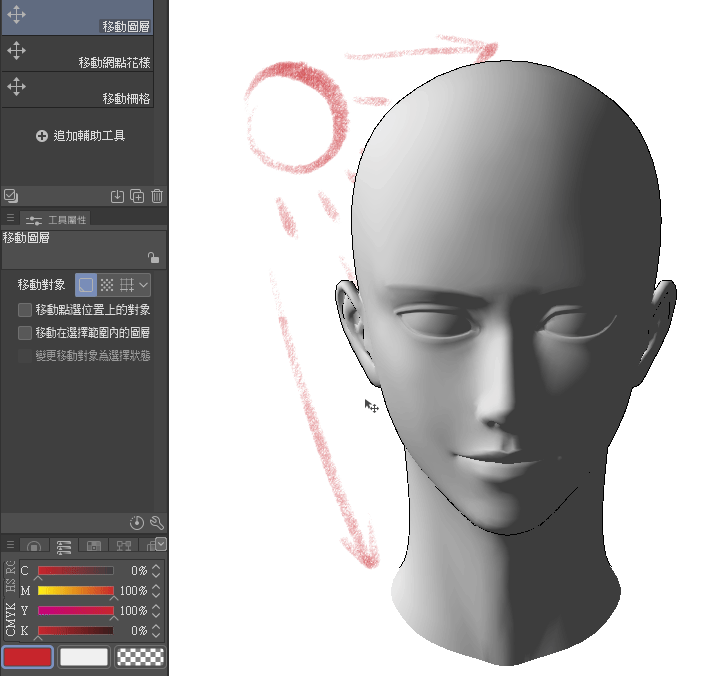Expand the color panel tab overflow dropdown

click(x=161, y=544)
